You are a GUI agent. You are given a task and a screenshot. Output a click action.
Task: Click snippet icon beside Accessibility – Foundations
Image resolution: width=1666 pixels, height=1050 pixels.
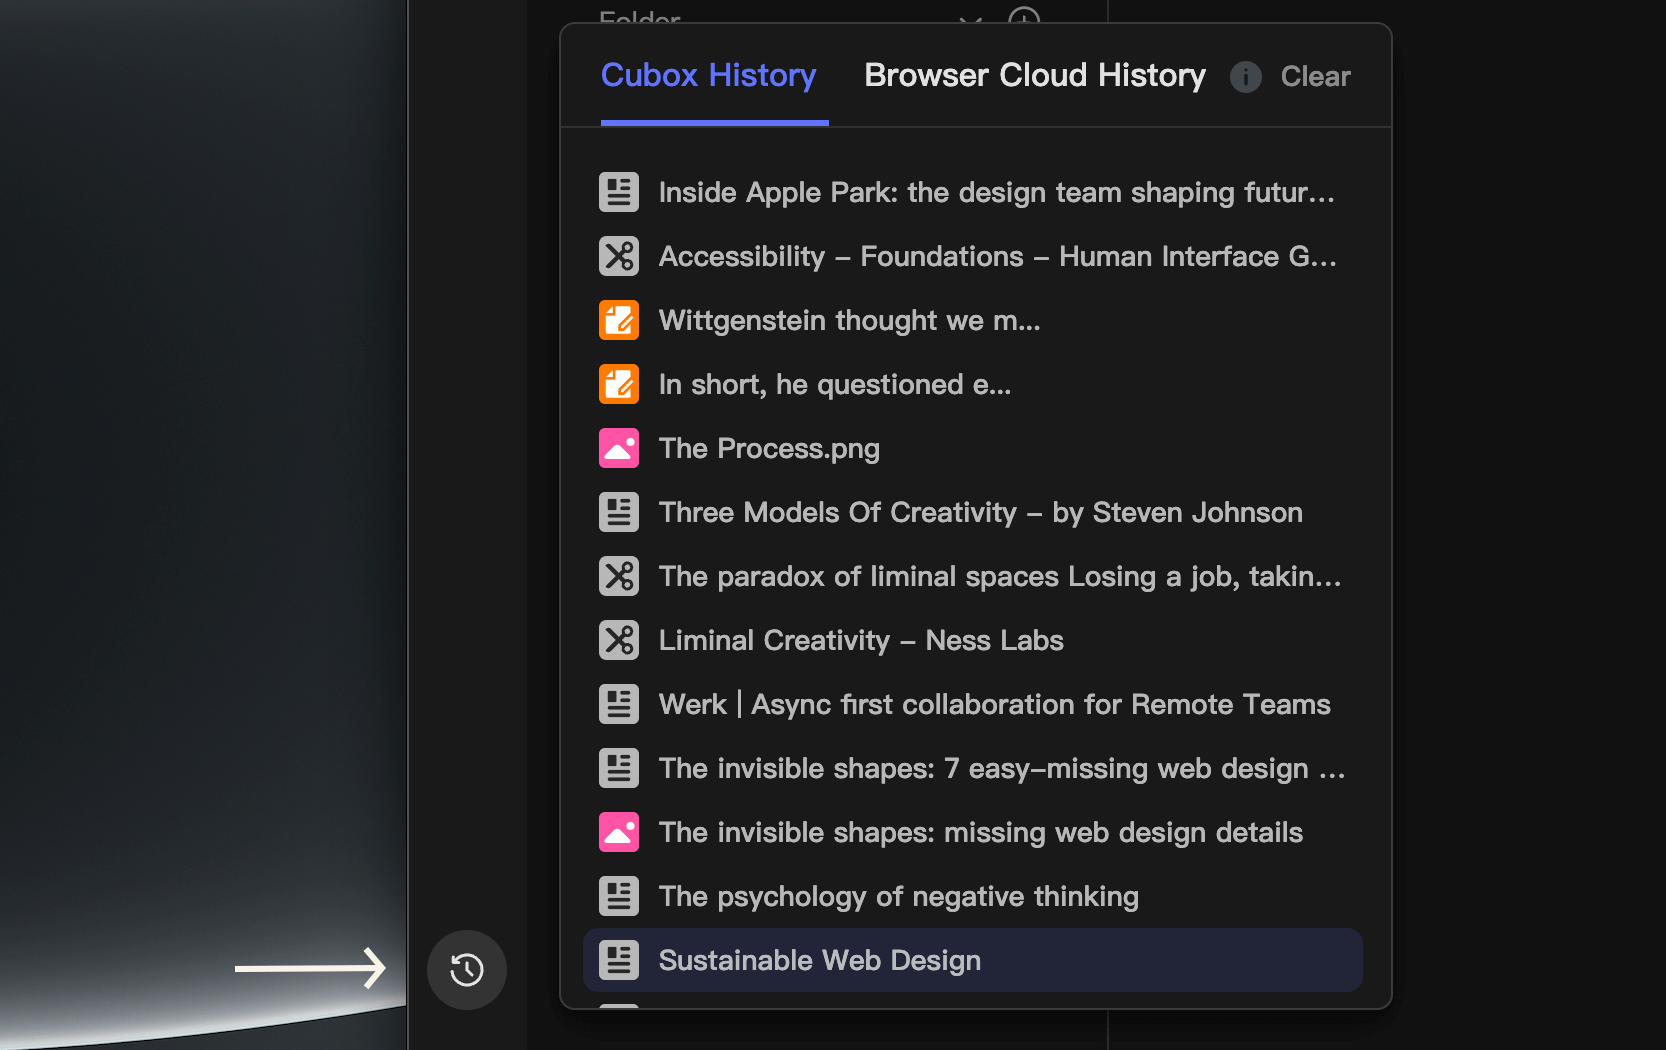click(x=619, y=256)
